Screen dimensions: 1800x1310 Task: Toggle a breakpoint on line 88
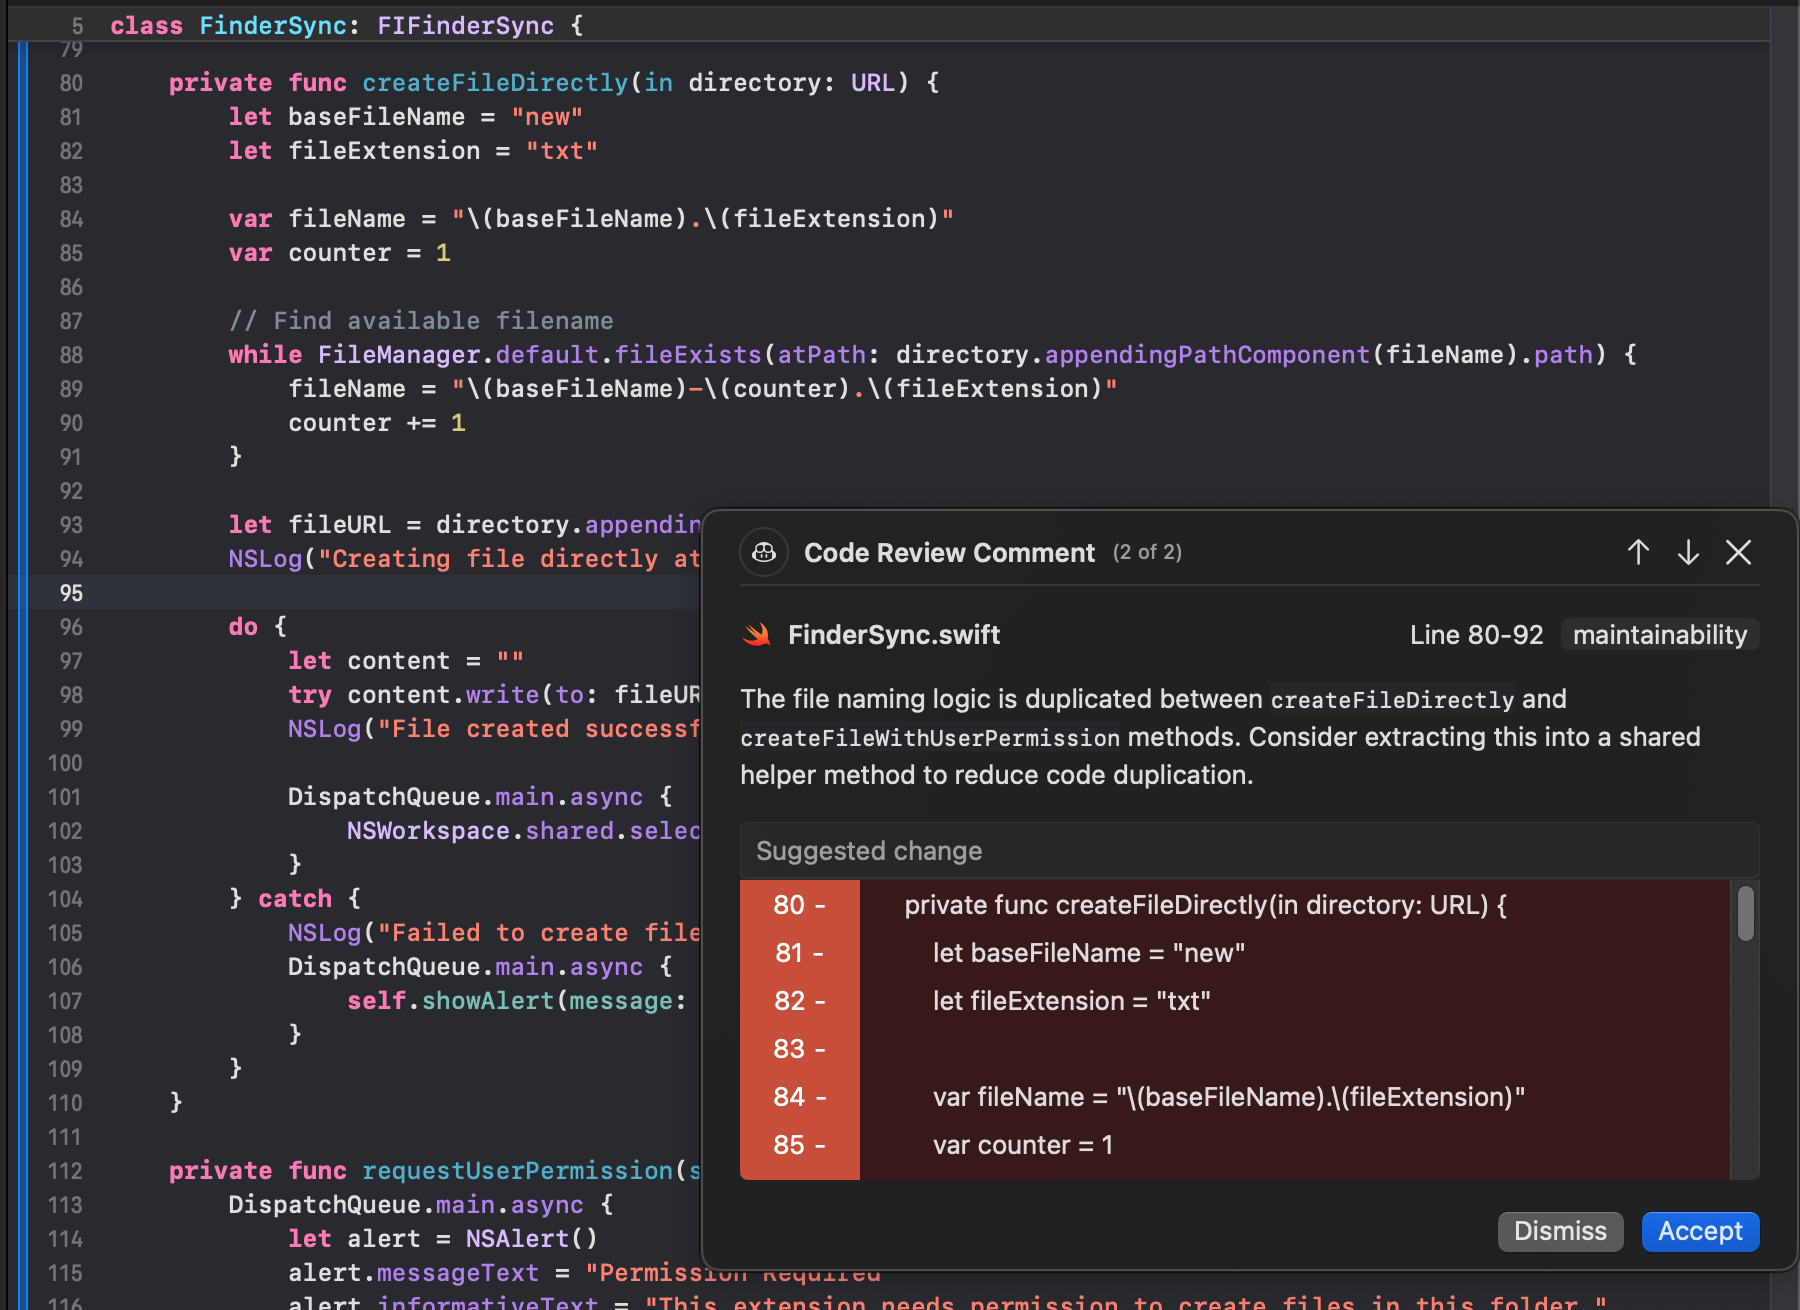click(70, 355)
